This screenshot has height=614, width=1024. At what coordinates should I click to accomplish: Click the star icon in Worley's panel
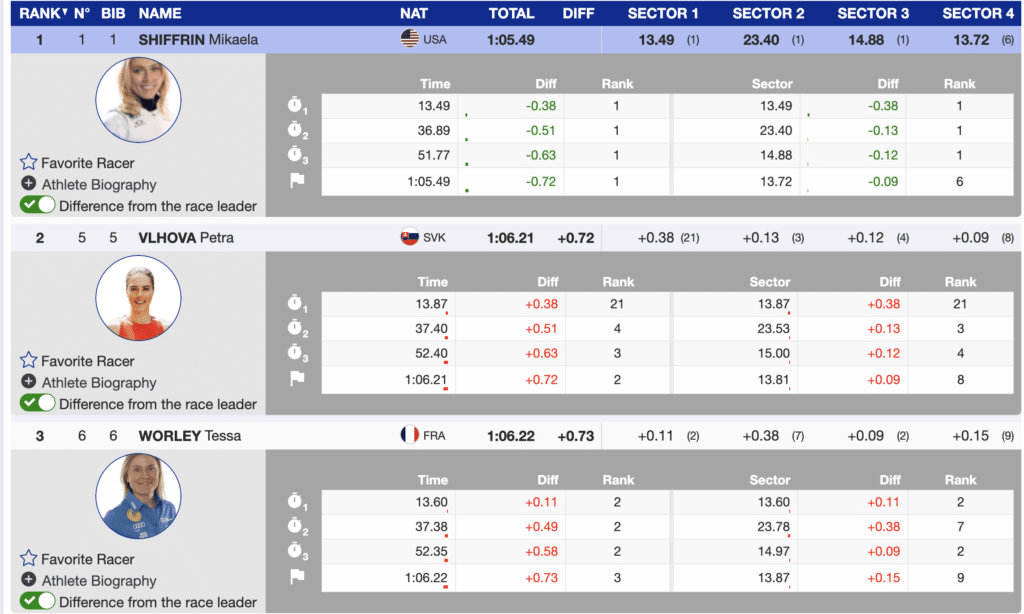pos(29,558)
